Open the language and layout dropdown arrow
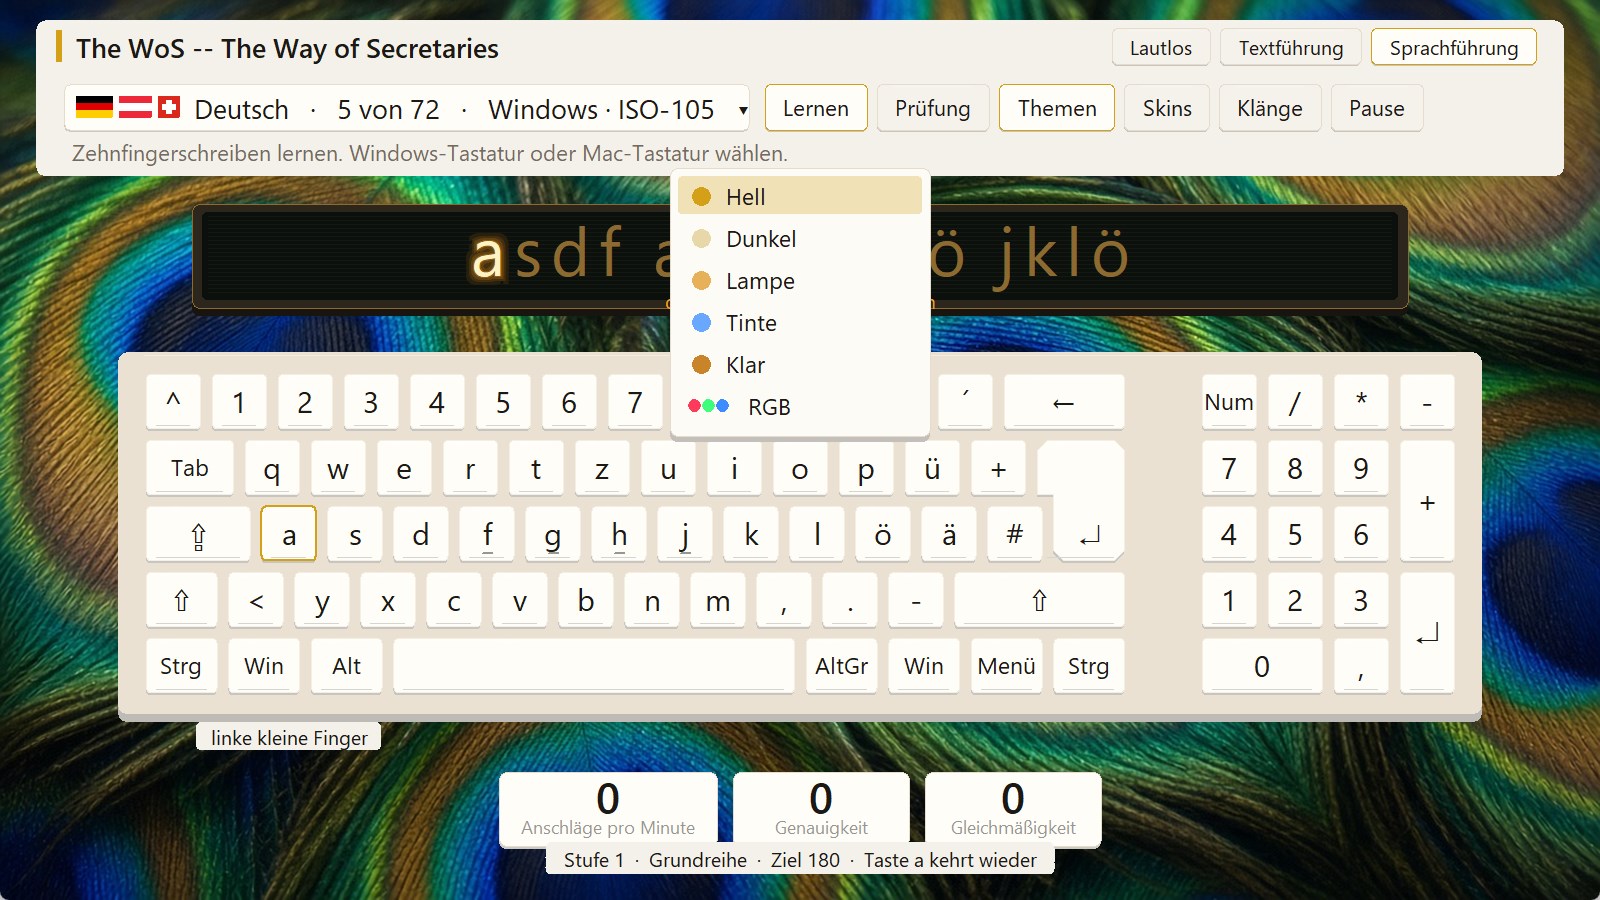 pos(743,110)
